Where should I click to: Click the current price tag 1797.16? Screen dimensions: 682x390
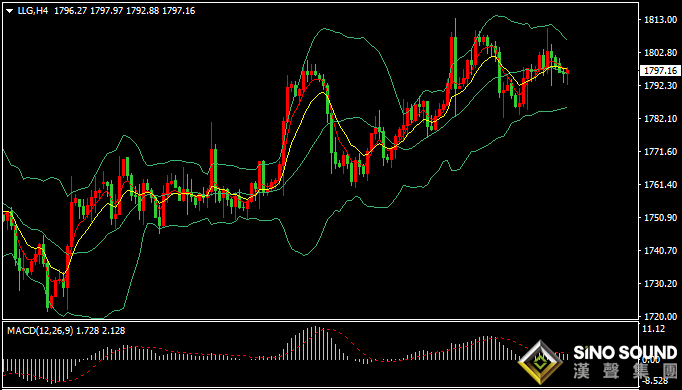tap(660, 70)
